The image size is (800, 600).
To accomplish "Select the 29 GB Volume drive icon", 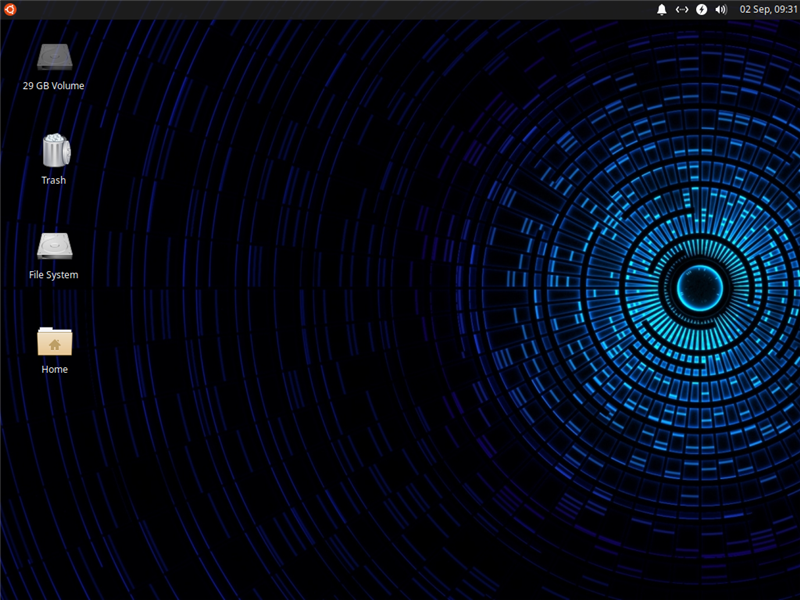I will point(55,57).
